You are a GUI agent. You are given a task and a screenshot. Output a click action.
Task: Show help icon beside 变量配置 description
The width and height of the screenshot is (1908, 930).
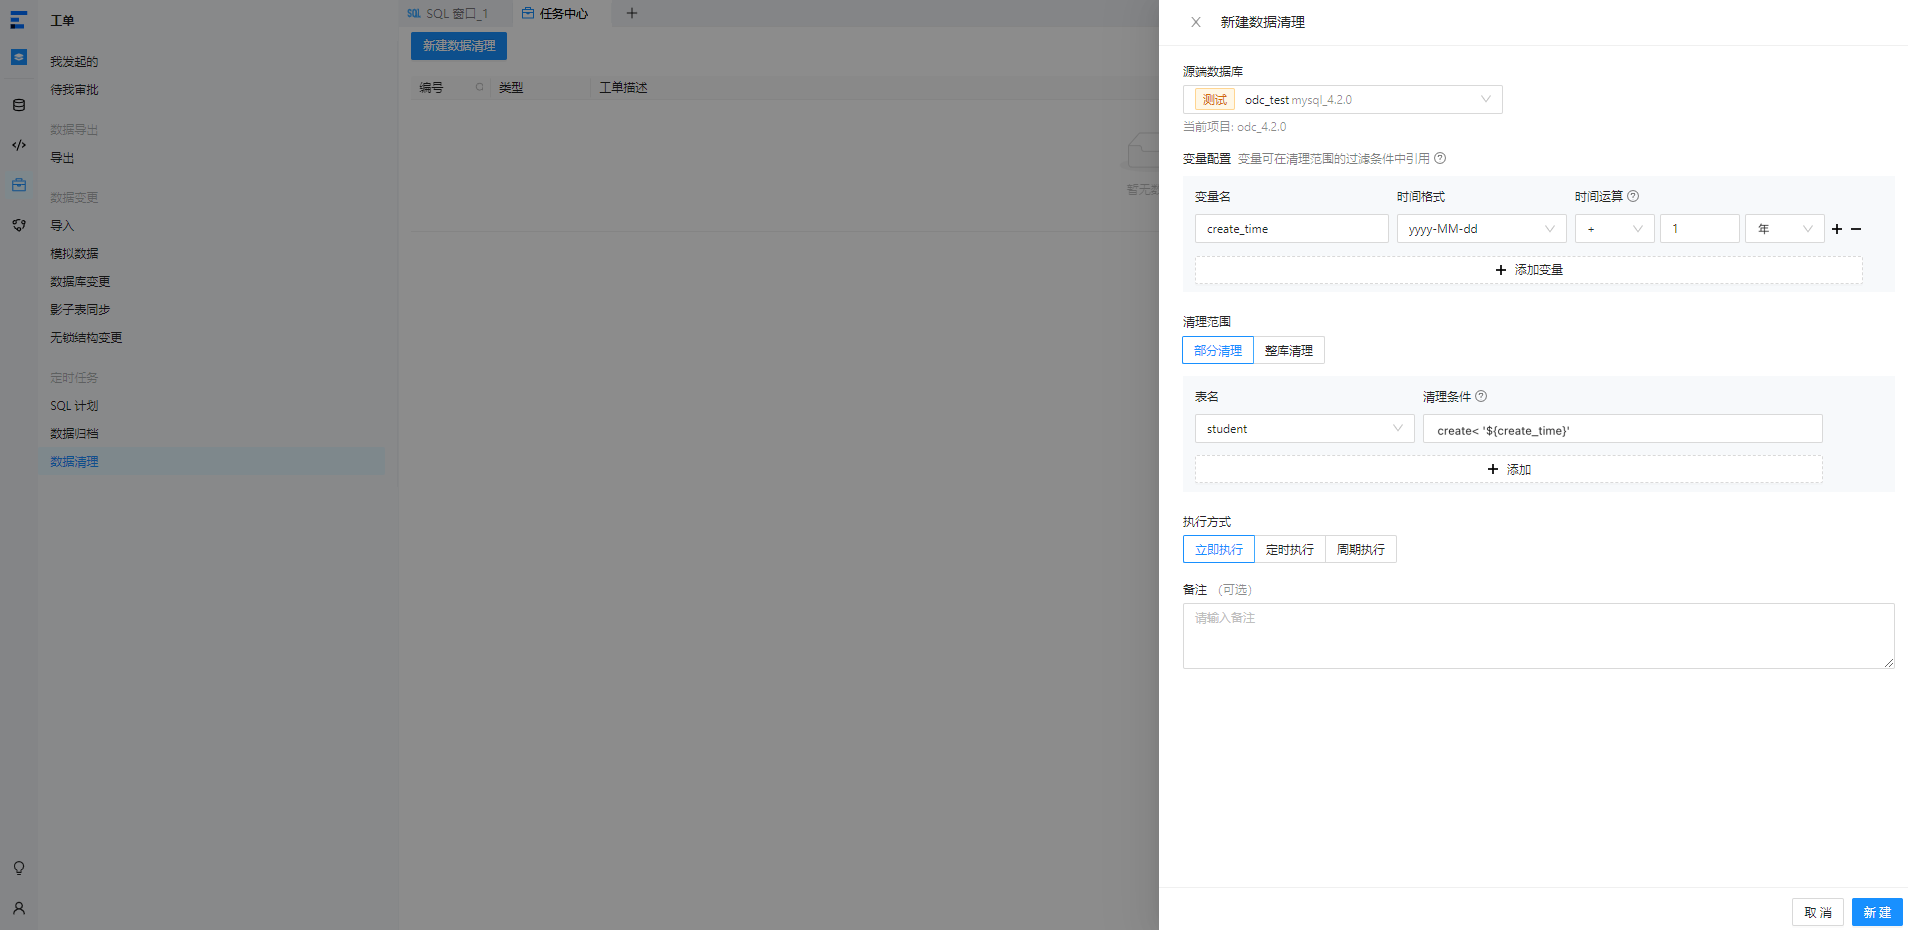[x=1440, y=158]
